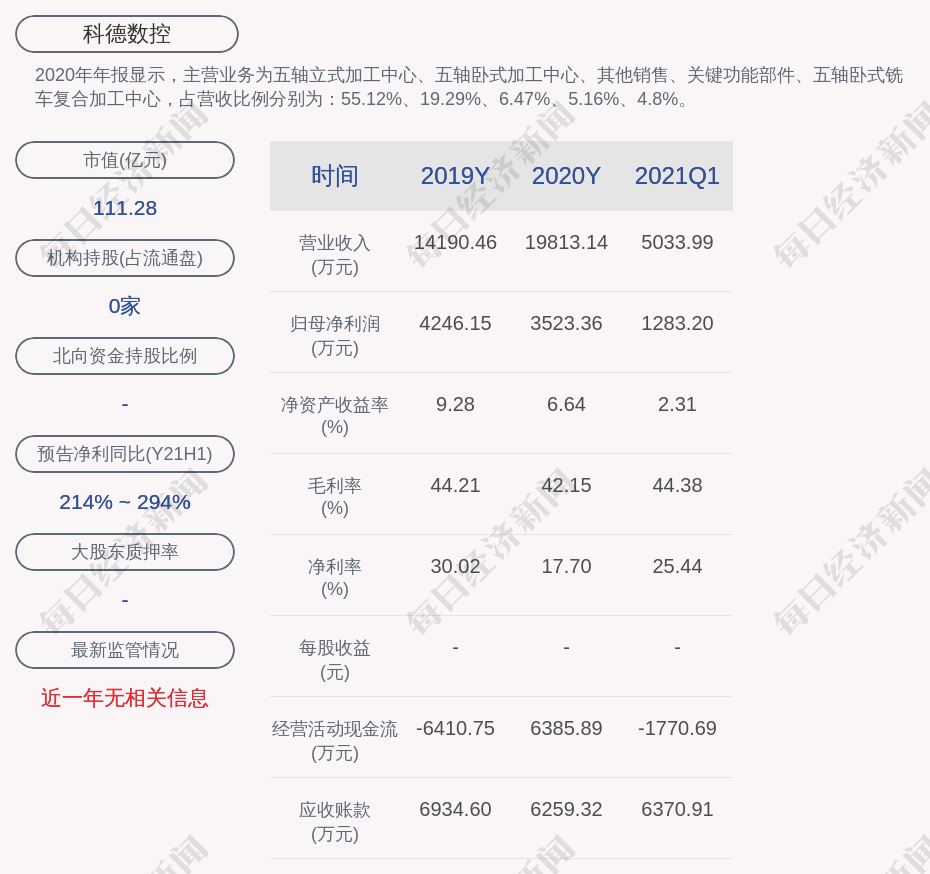Click the 科德数控 company name pill
The image size is (930, 874).
click(126, 34)
